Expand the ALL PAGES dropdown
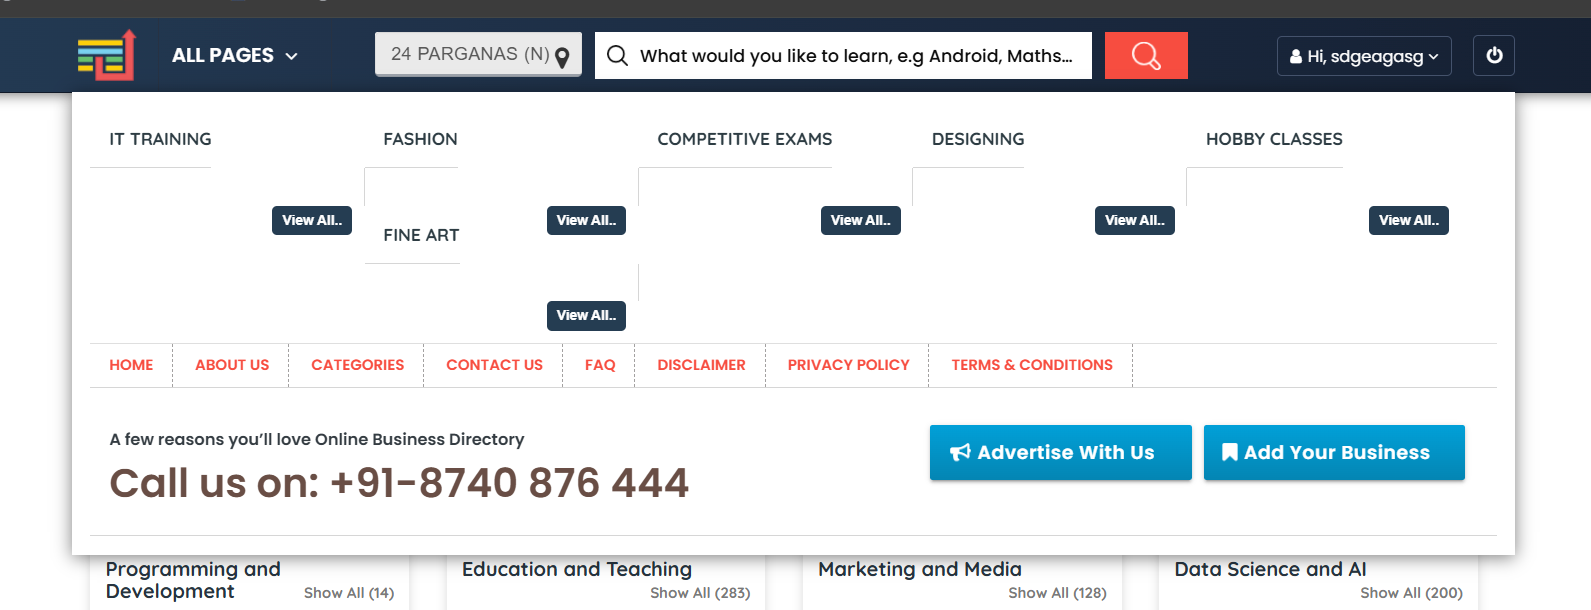The image size is (1591, 610). point(235,56)
